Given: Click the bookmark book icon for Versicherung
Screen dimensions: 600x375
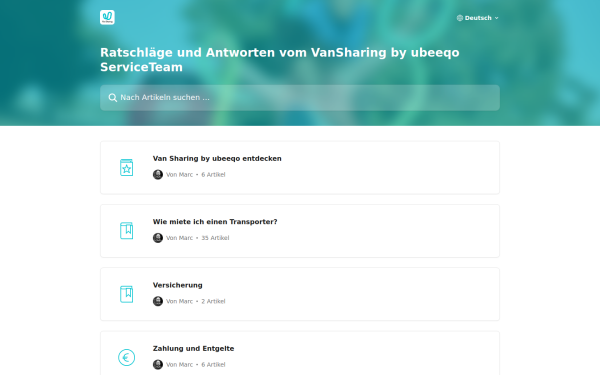Looking at the screenshot, I should pos(127,294).
